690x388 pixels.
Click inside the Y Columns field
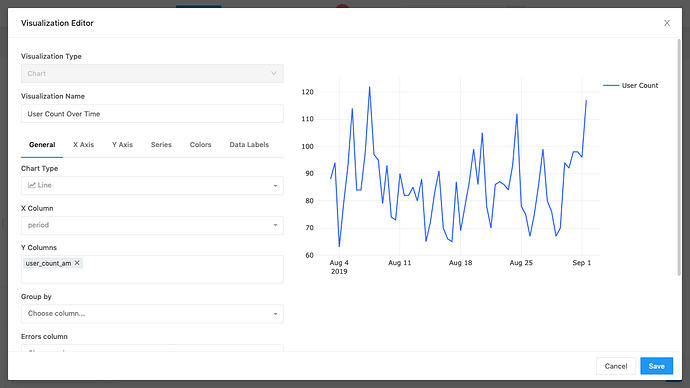pos(152,269)
